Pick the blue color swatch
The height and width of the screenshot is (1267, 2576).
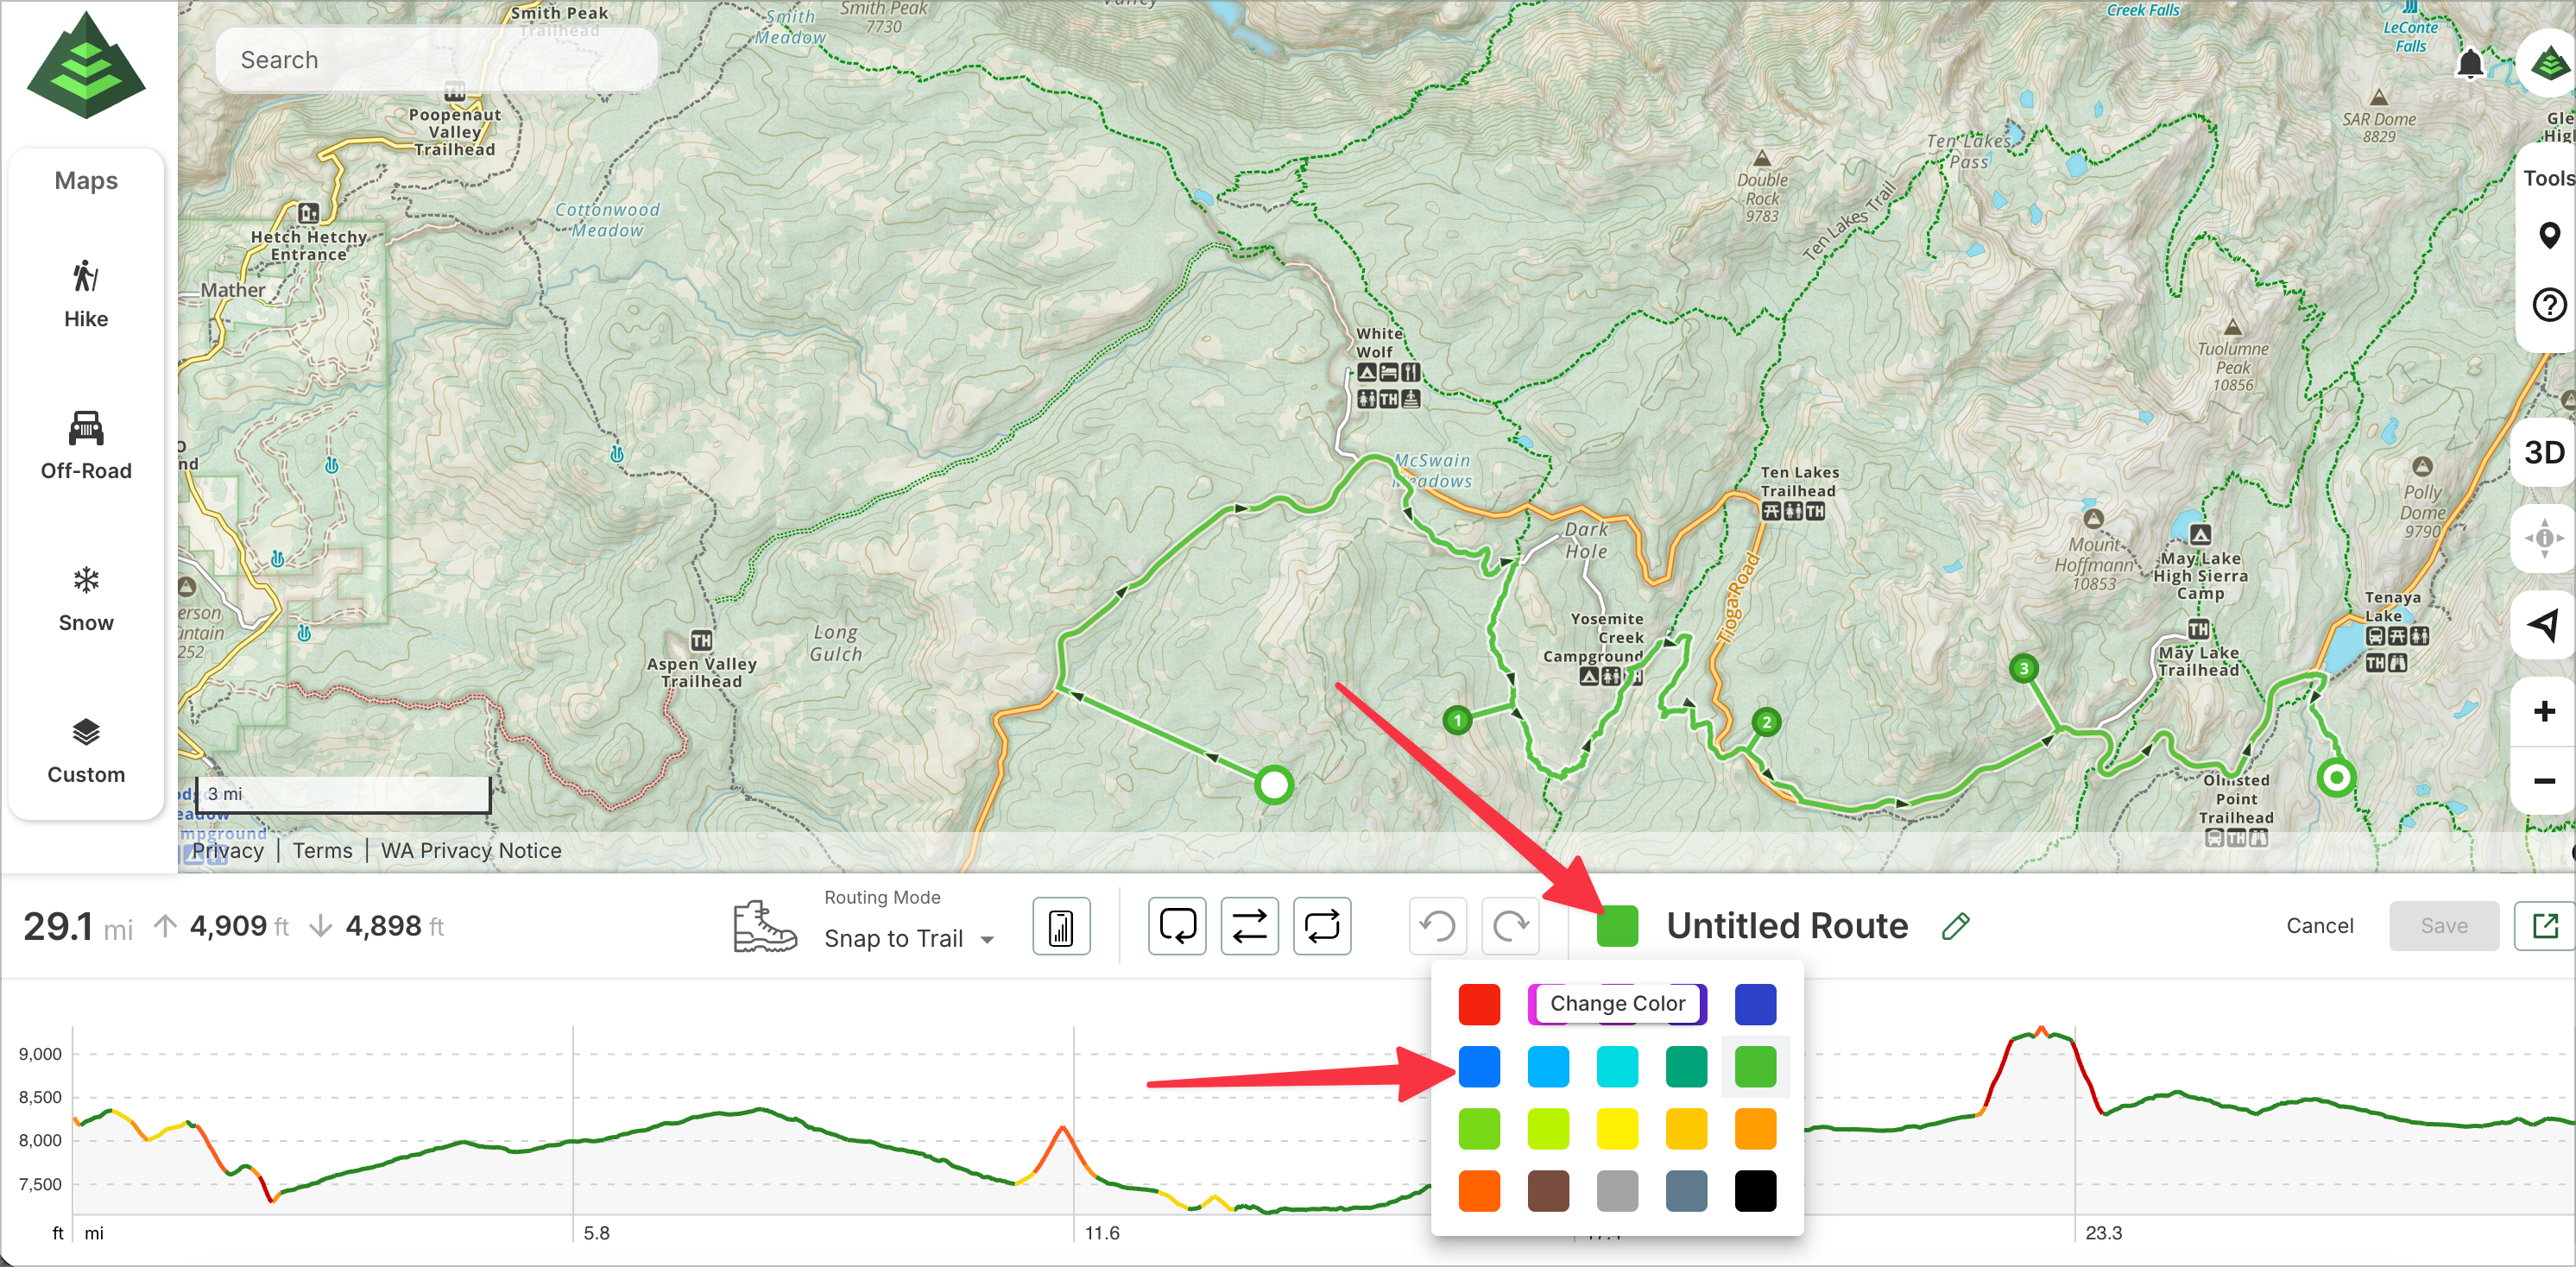click(1478, 1067)
